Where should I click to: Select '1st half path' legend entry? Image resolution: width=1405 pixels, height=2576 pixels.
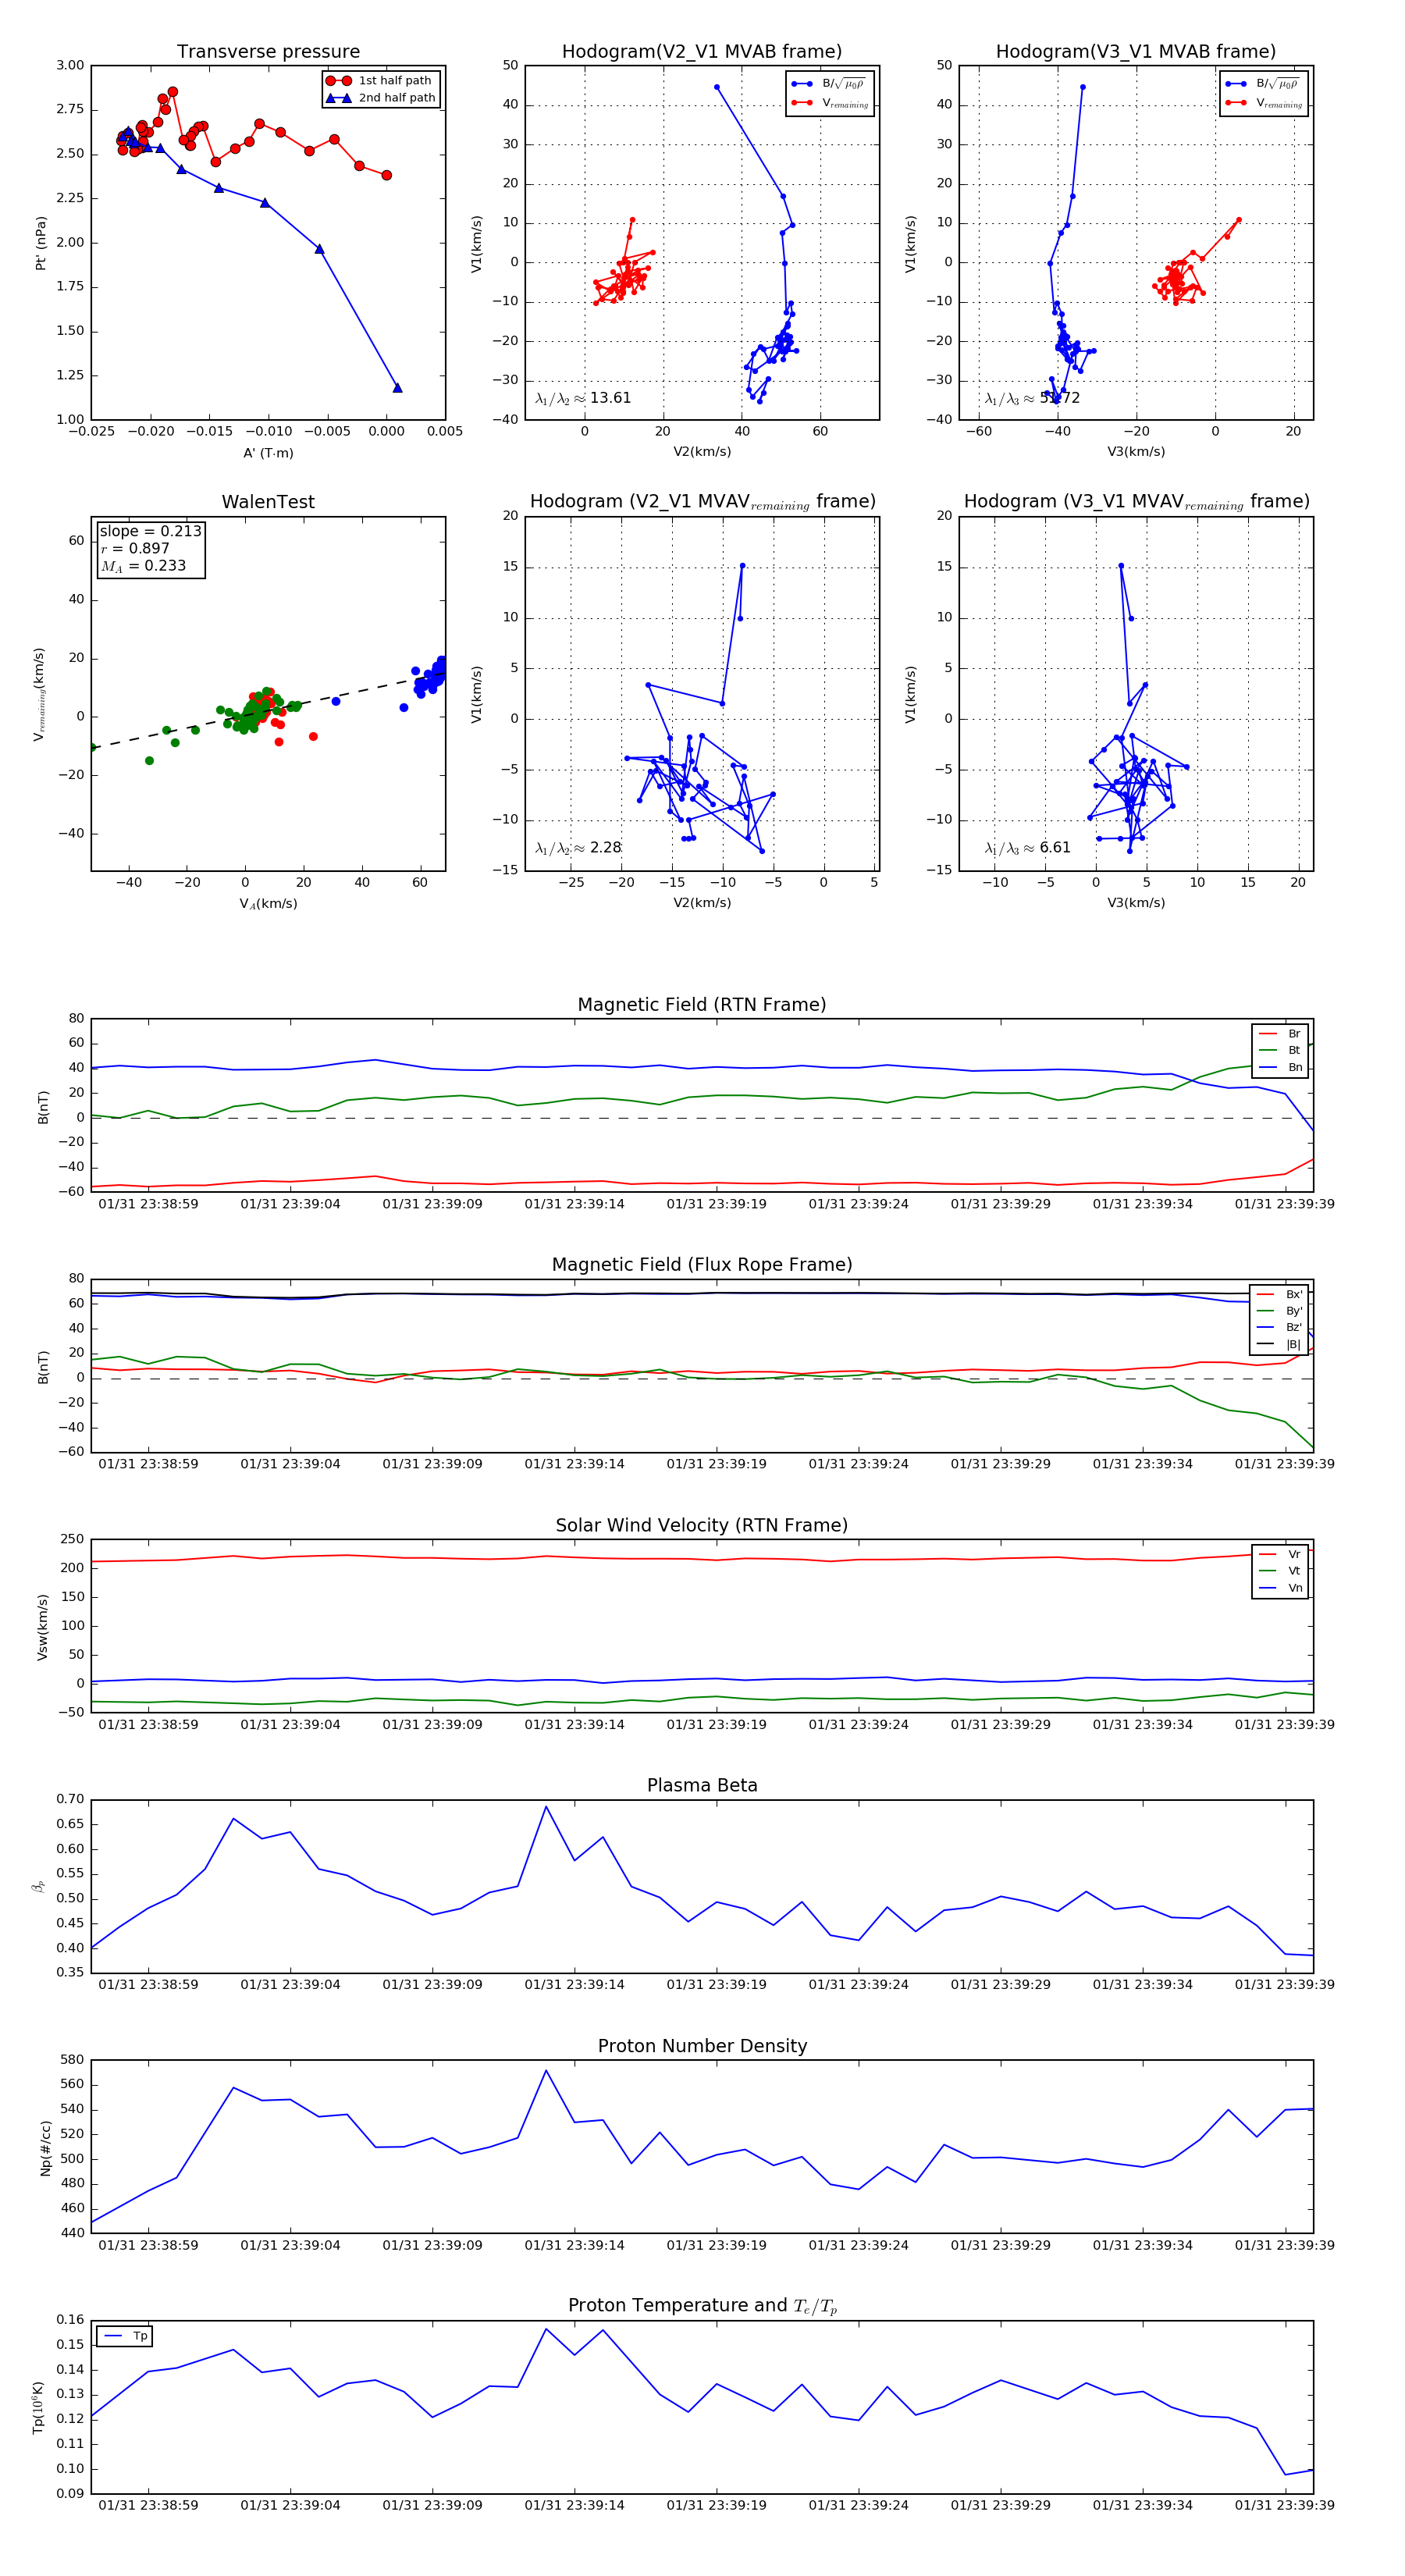[381, 81]
